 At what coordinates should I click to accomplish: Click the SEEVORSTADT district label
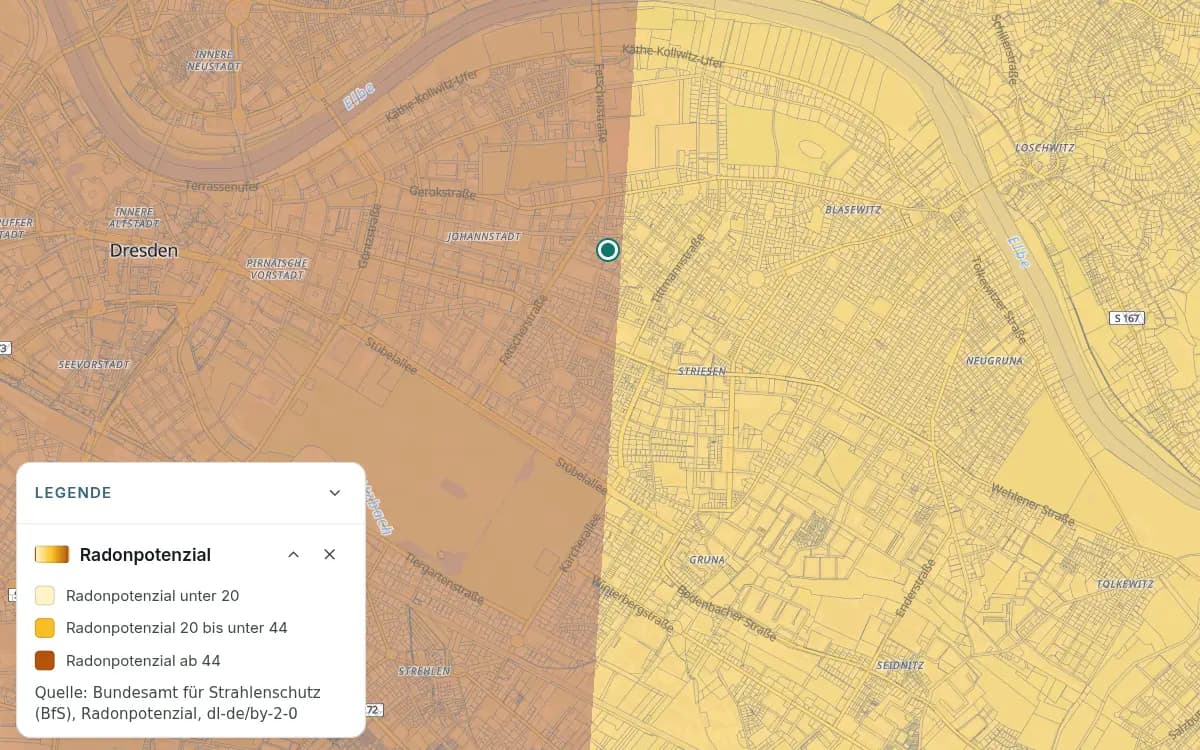[x=93, y=364]
